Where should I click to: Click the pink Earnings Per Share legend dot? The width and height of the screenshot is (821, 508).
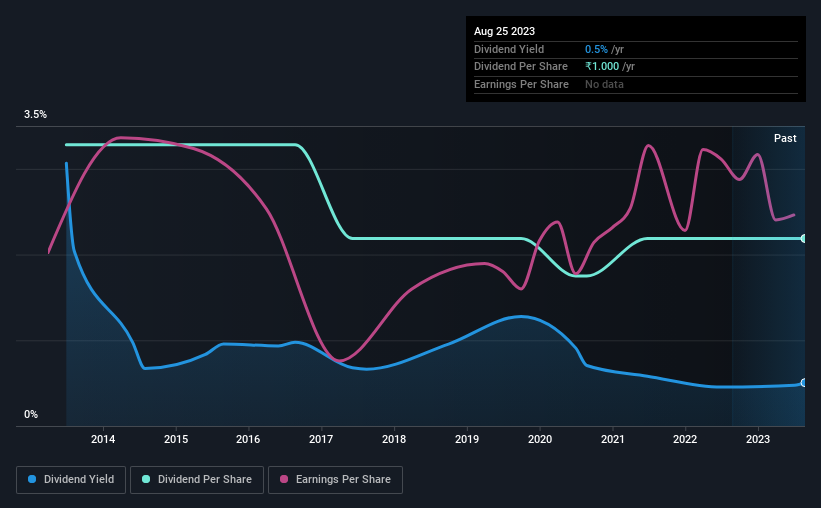284,479
